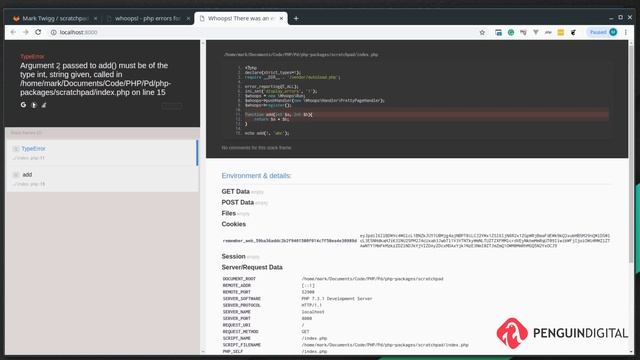The image size is (640, 360).
Task: Maximize the Chrome window
Action: click(620, 18)
